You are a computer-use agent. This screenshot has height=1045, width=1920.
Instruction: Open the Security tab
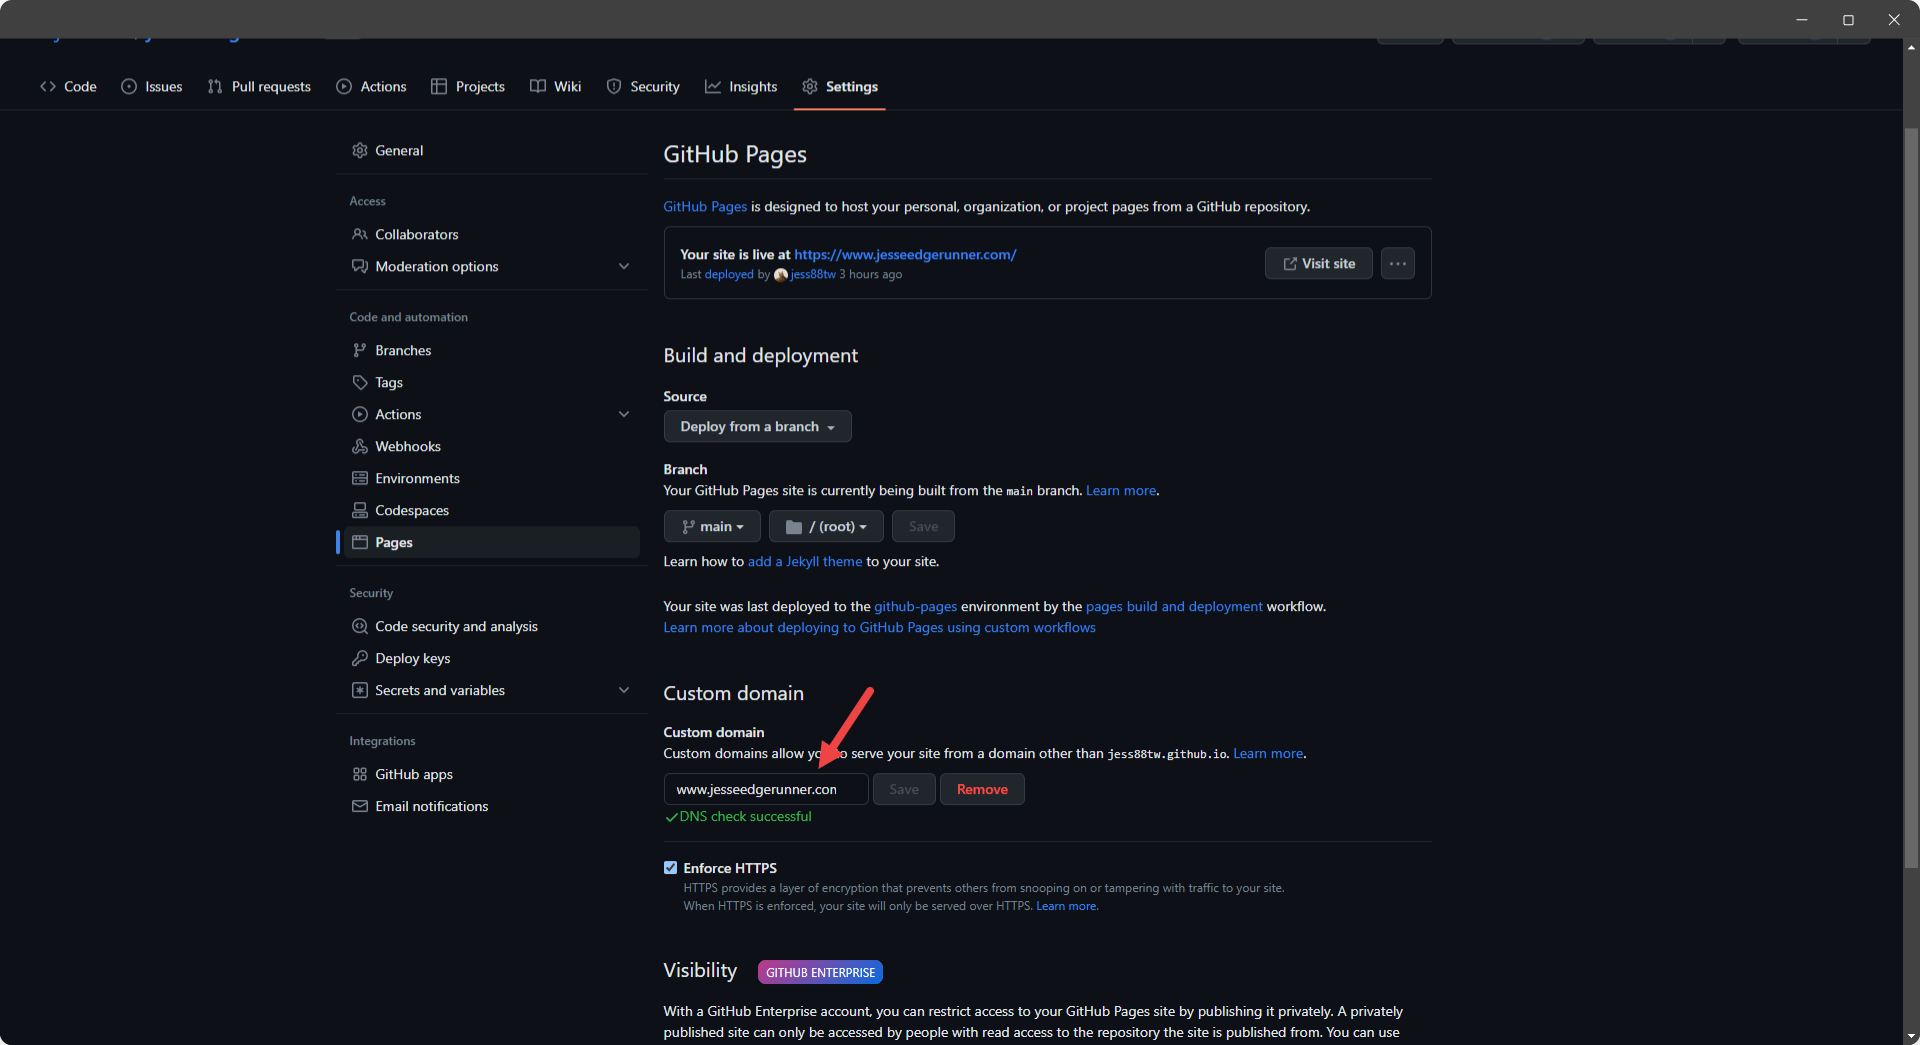point(643,87)
